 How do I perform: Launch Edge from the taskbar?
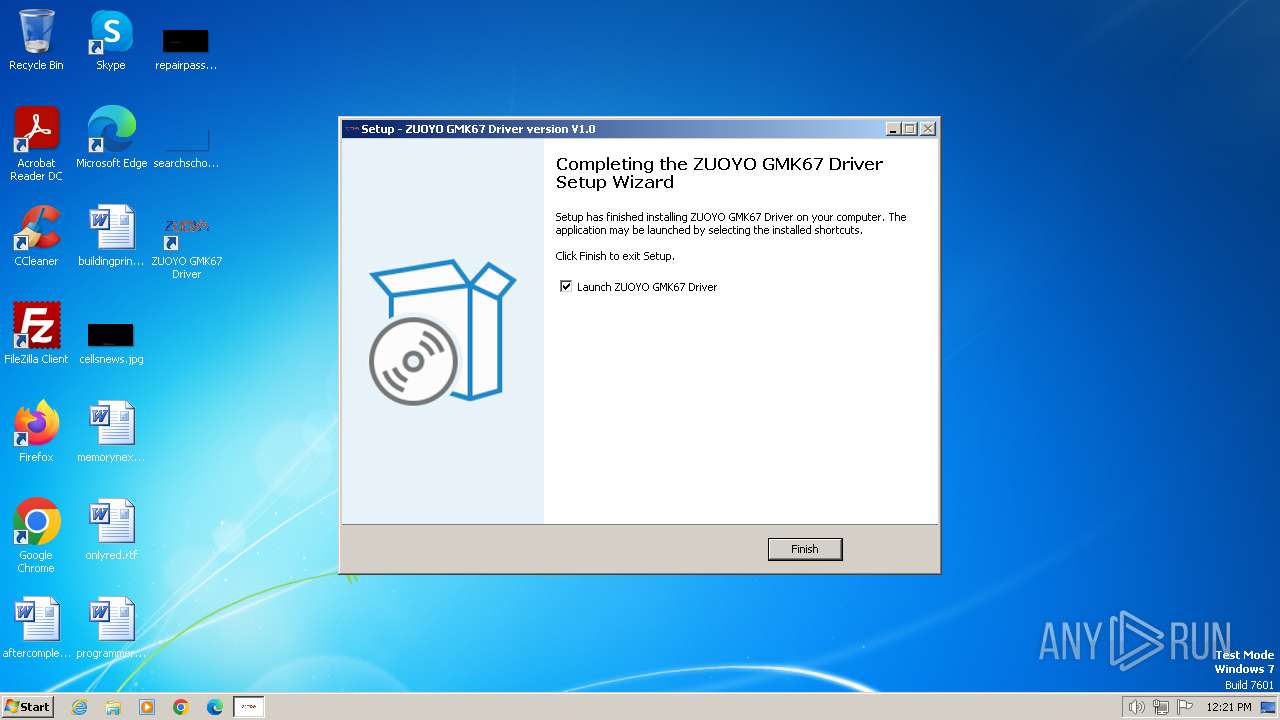pos(215,707)
